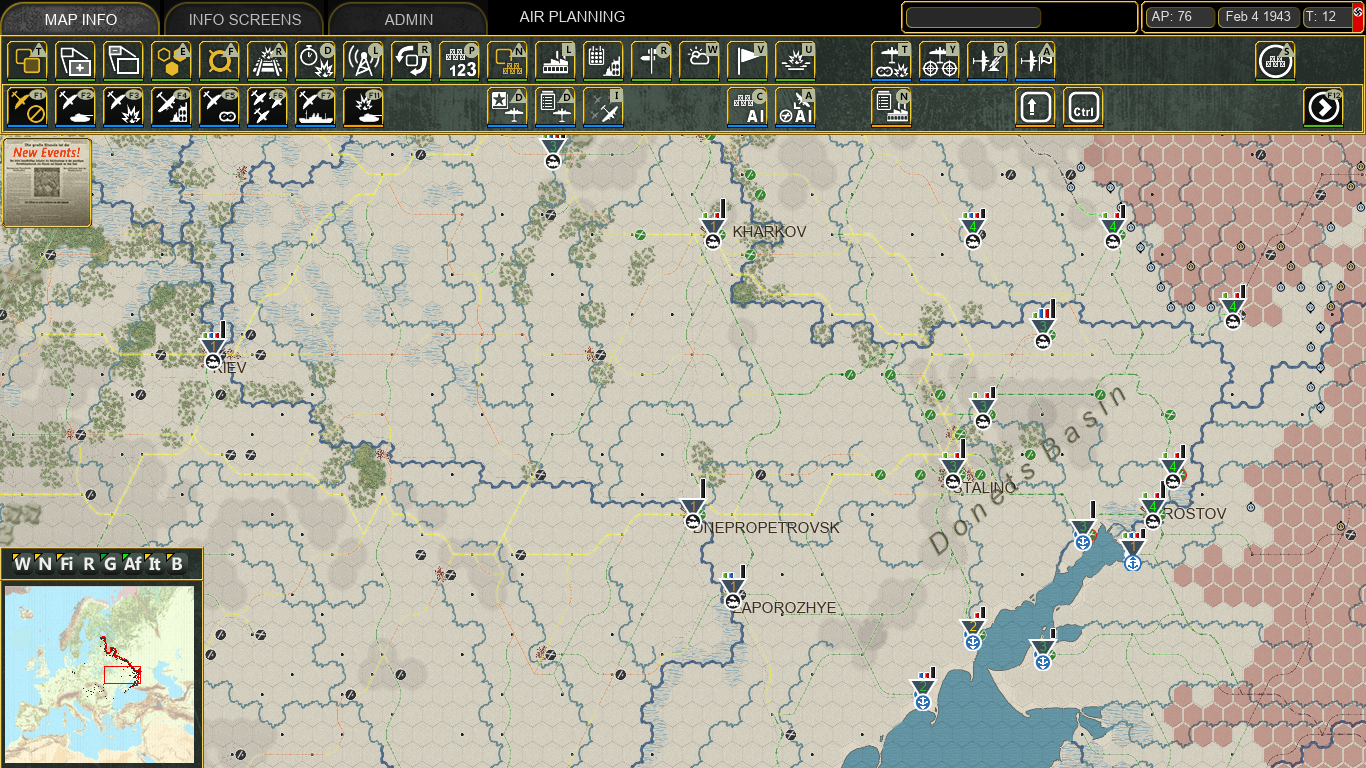Click the ground explosion icon (U)
This screenshot has height=768, width=1366.
(795, 61)
